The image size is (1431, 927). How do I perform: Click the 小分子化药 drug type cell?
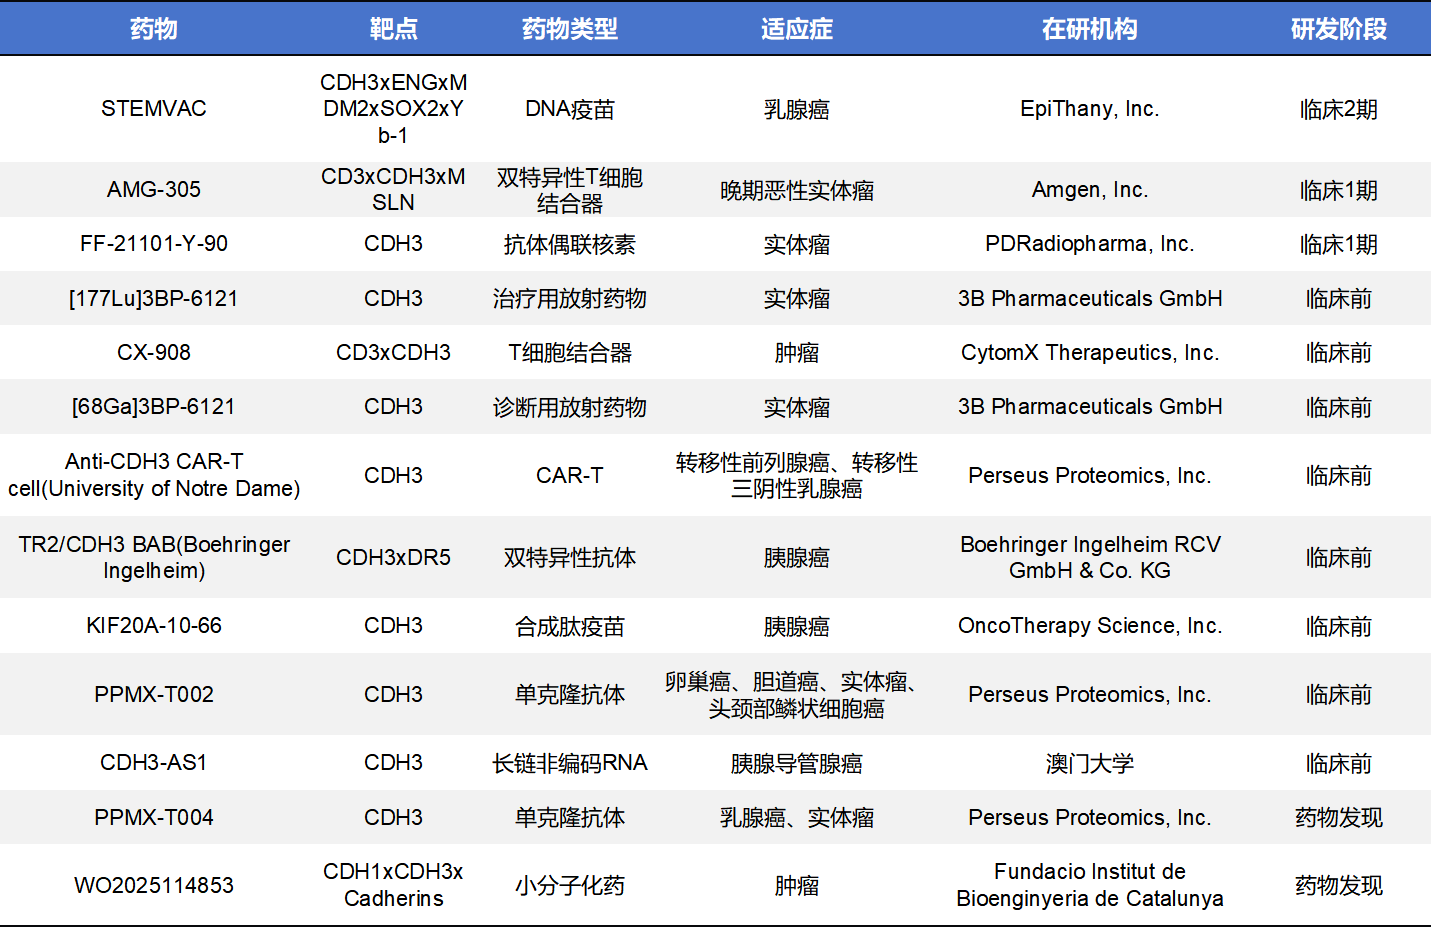click(x=569, y=886)
